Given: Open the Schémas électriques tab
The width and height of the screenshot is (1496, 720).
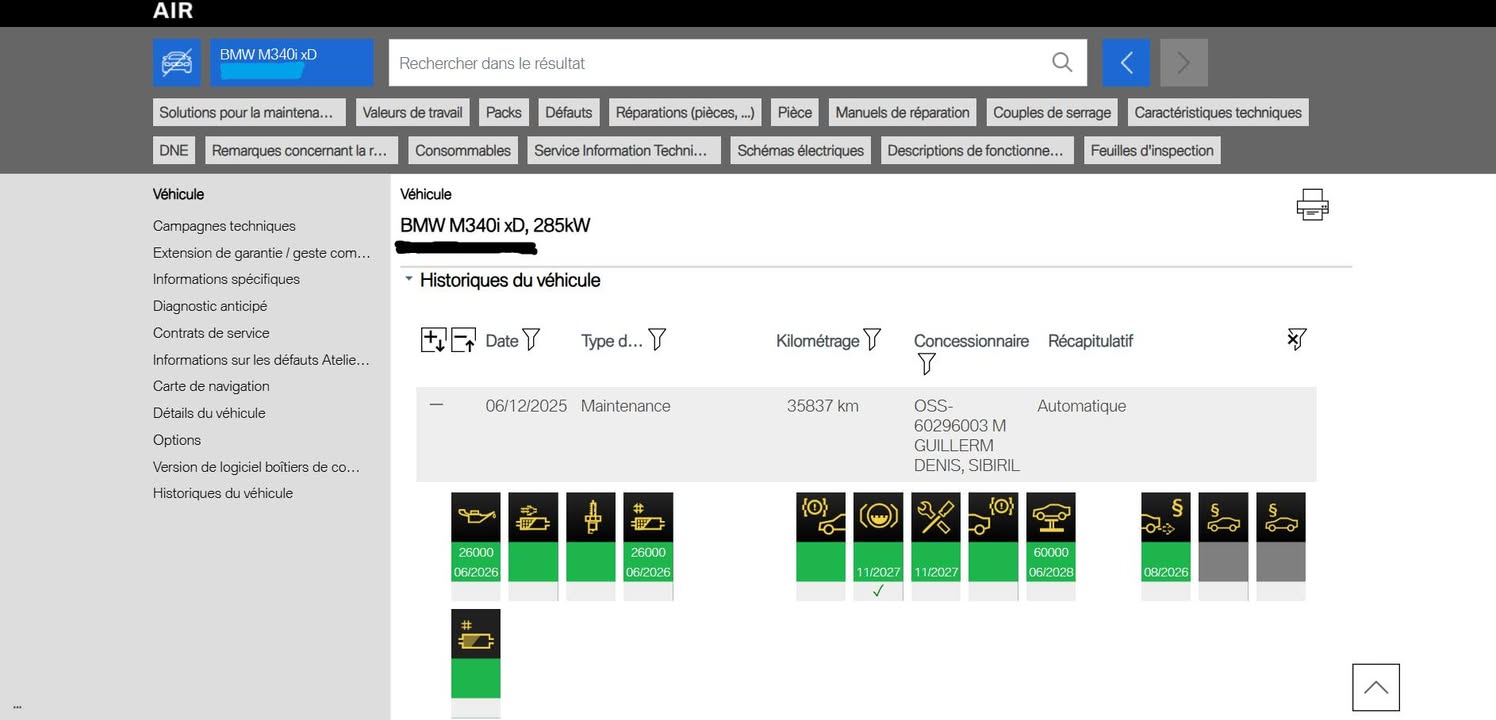Looking at the screenshot, I should 800,150.
